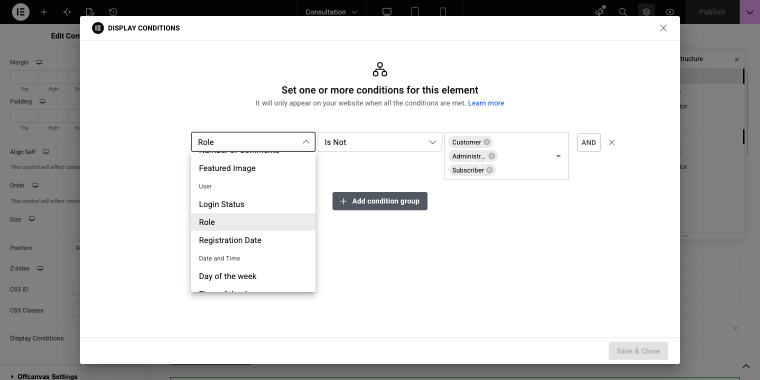Click Size responsive device icon

point(32,219)
